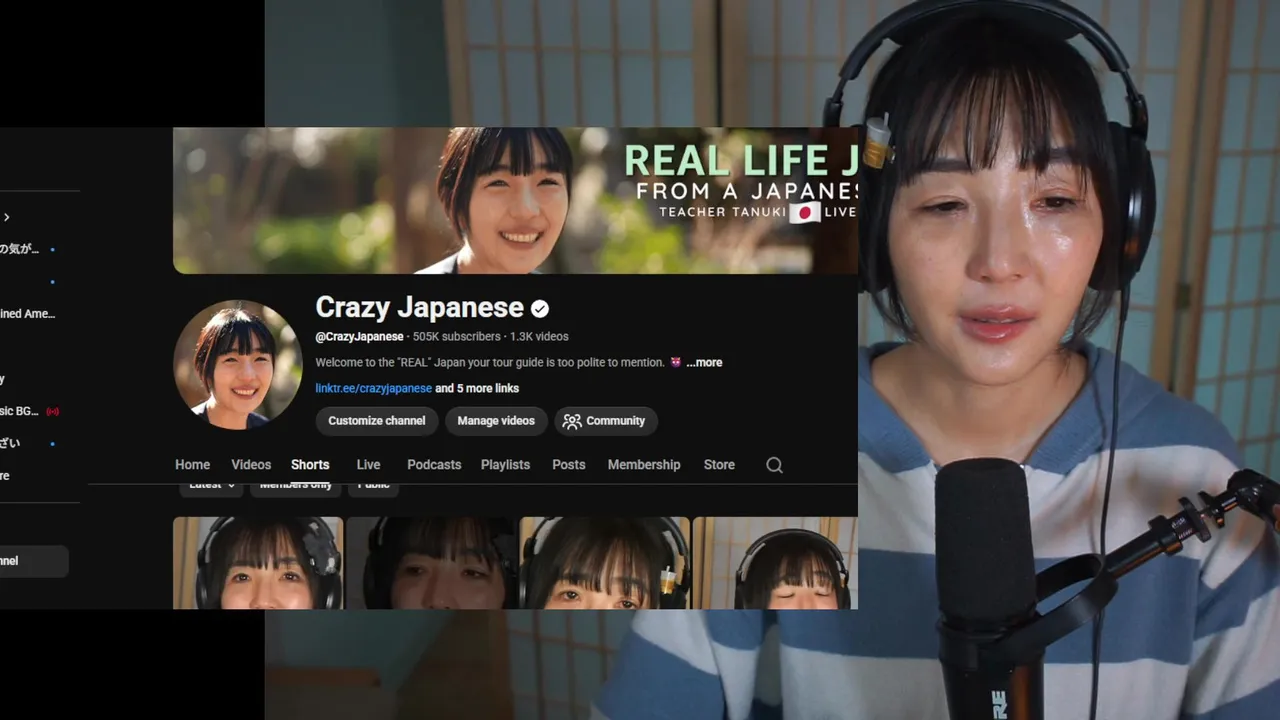Open the Latest sort dropdown chip

211,487
